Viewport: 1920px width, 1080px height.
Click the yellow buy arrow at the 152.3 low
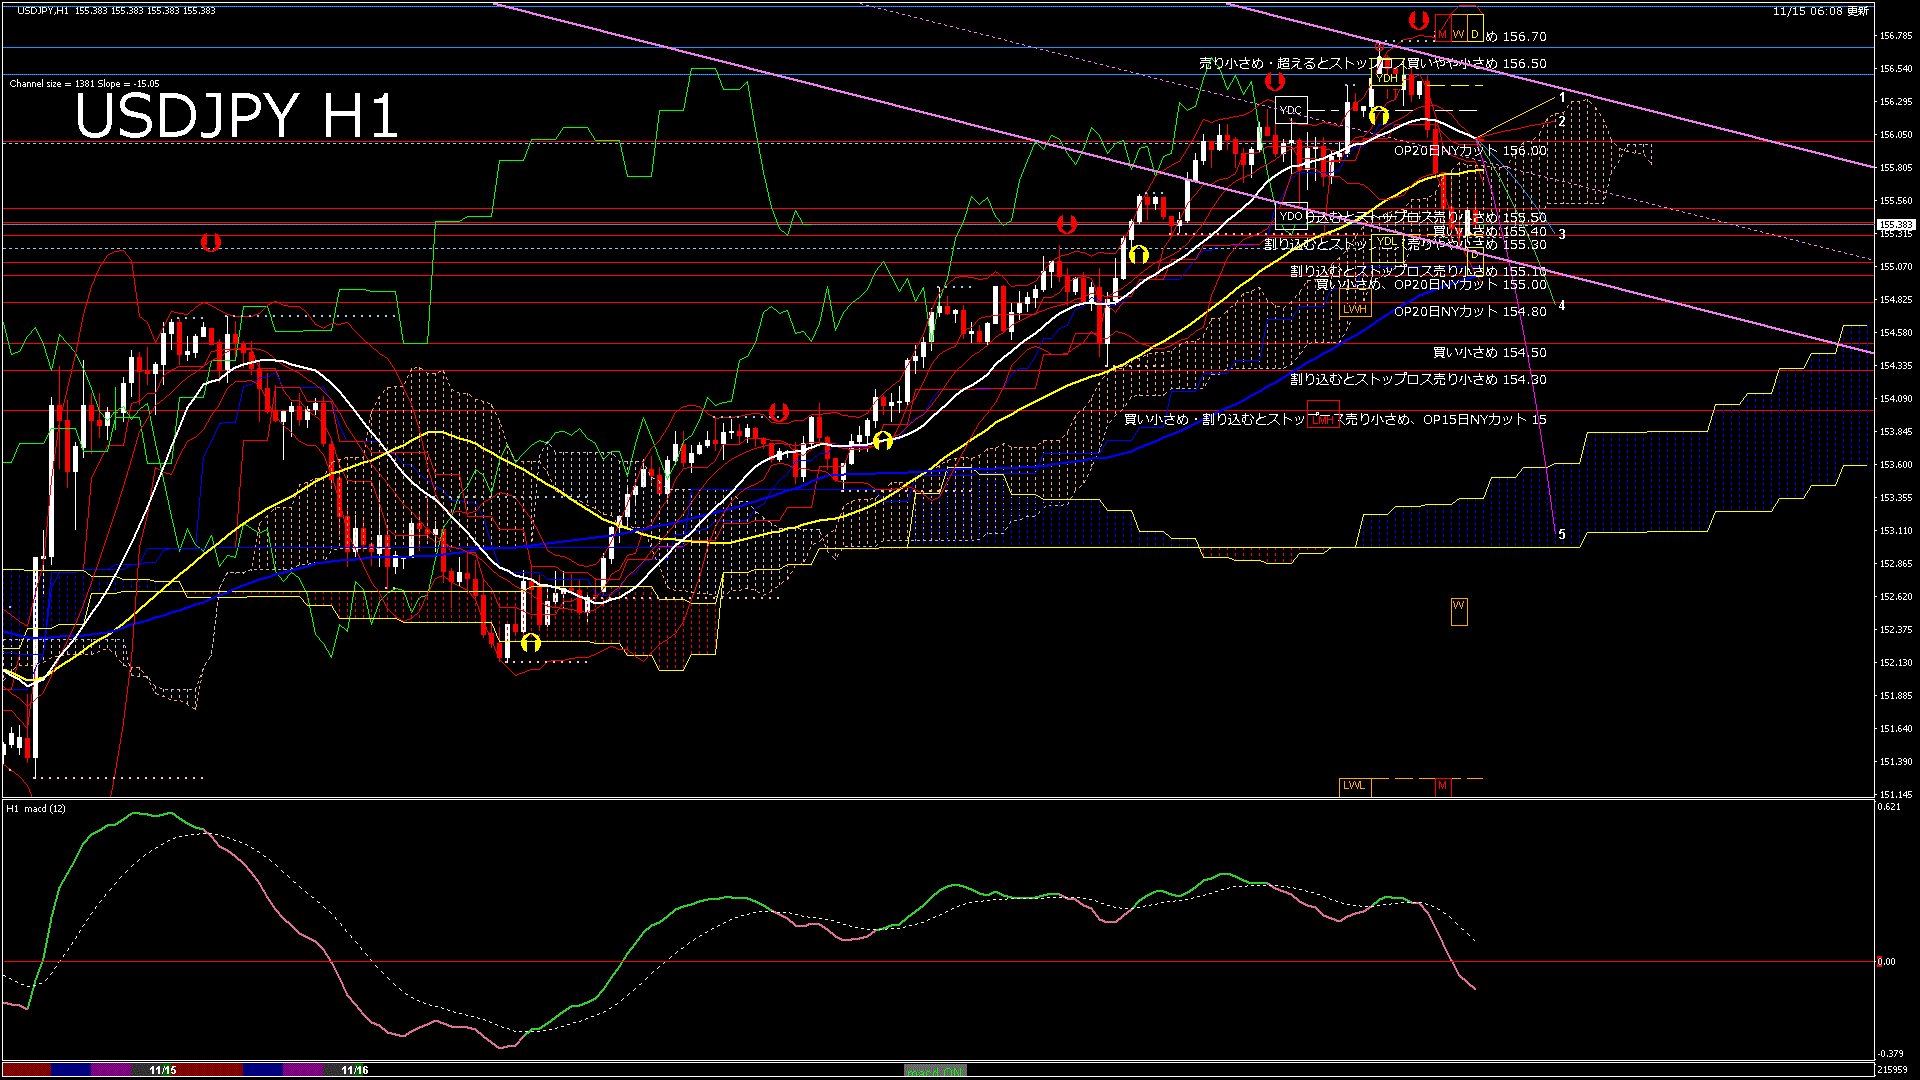pos(531,642)
